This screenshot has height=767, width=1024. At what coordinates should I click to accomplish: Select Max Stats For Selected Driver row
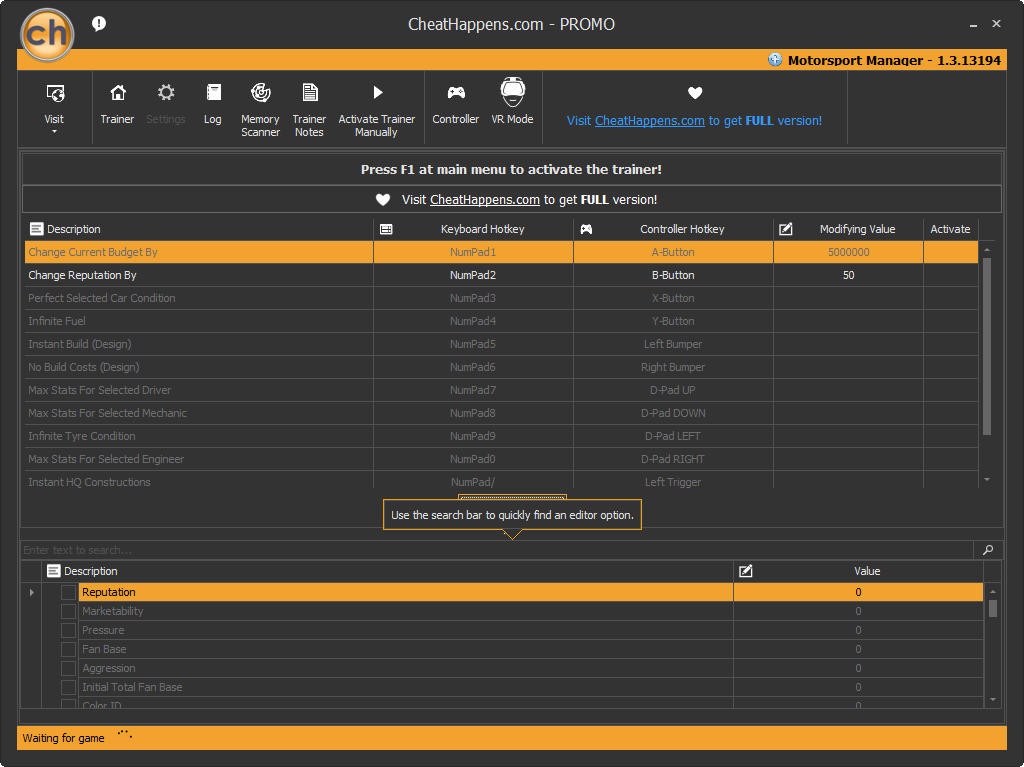[501, 390]
